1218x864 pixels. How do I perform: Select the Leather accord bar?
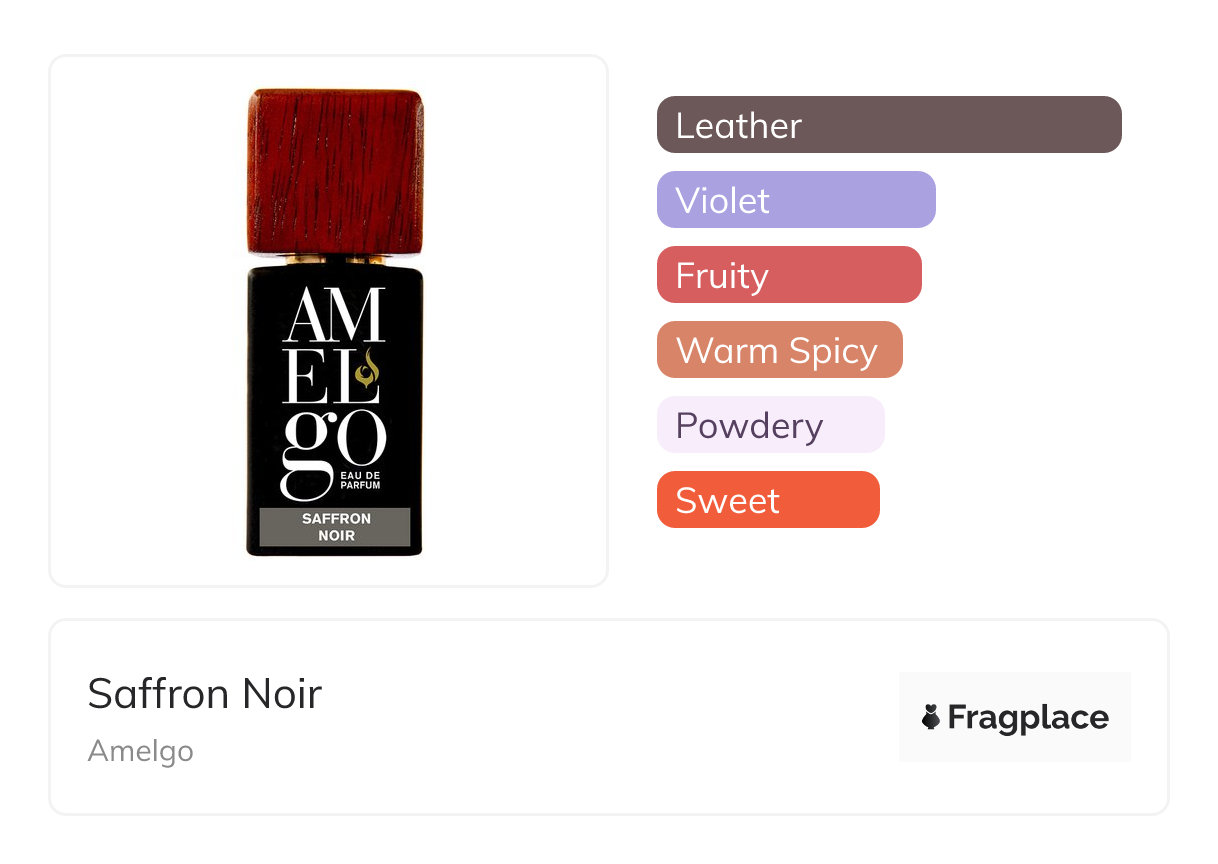(x=889, y=125)
